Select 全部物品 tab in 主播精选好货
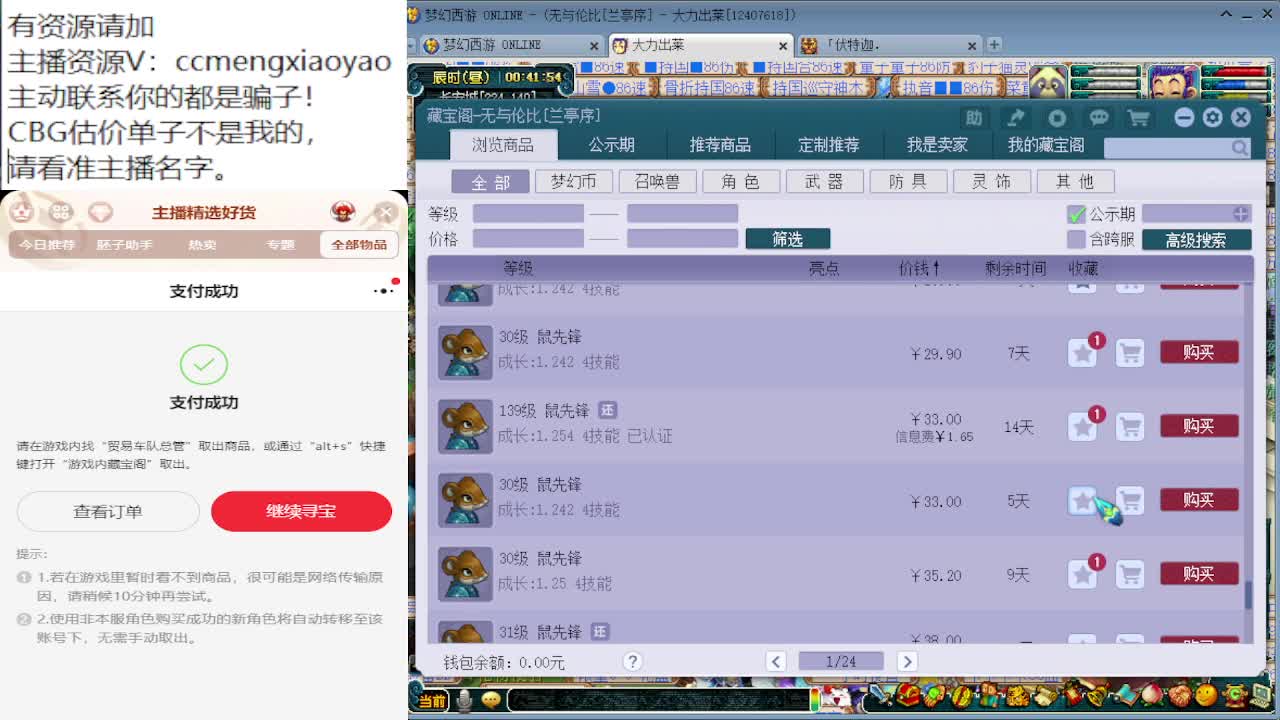1280x720 pixels. click(359, 245)
